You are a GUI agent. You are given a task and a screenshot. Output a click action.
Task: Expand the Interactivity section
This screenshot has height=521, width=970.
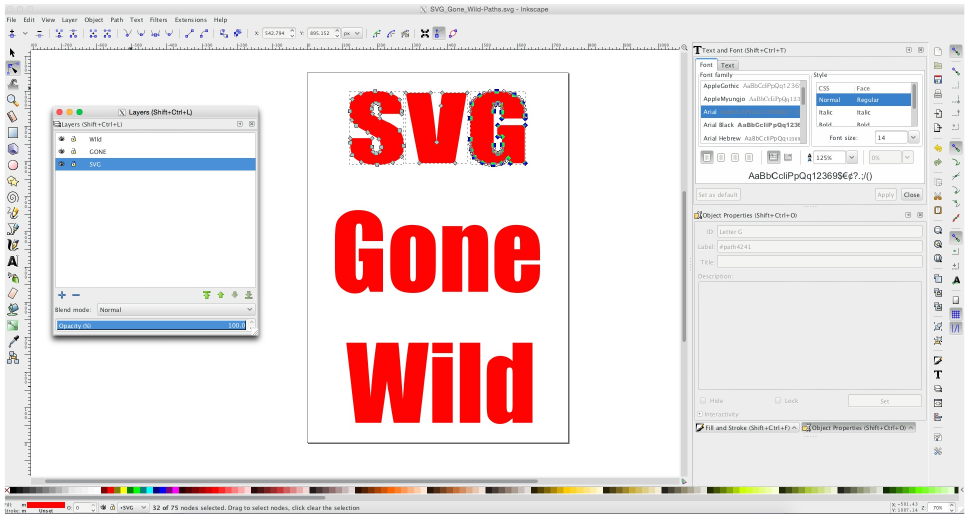700,414
